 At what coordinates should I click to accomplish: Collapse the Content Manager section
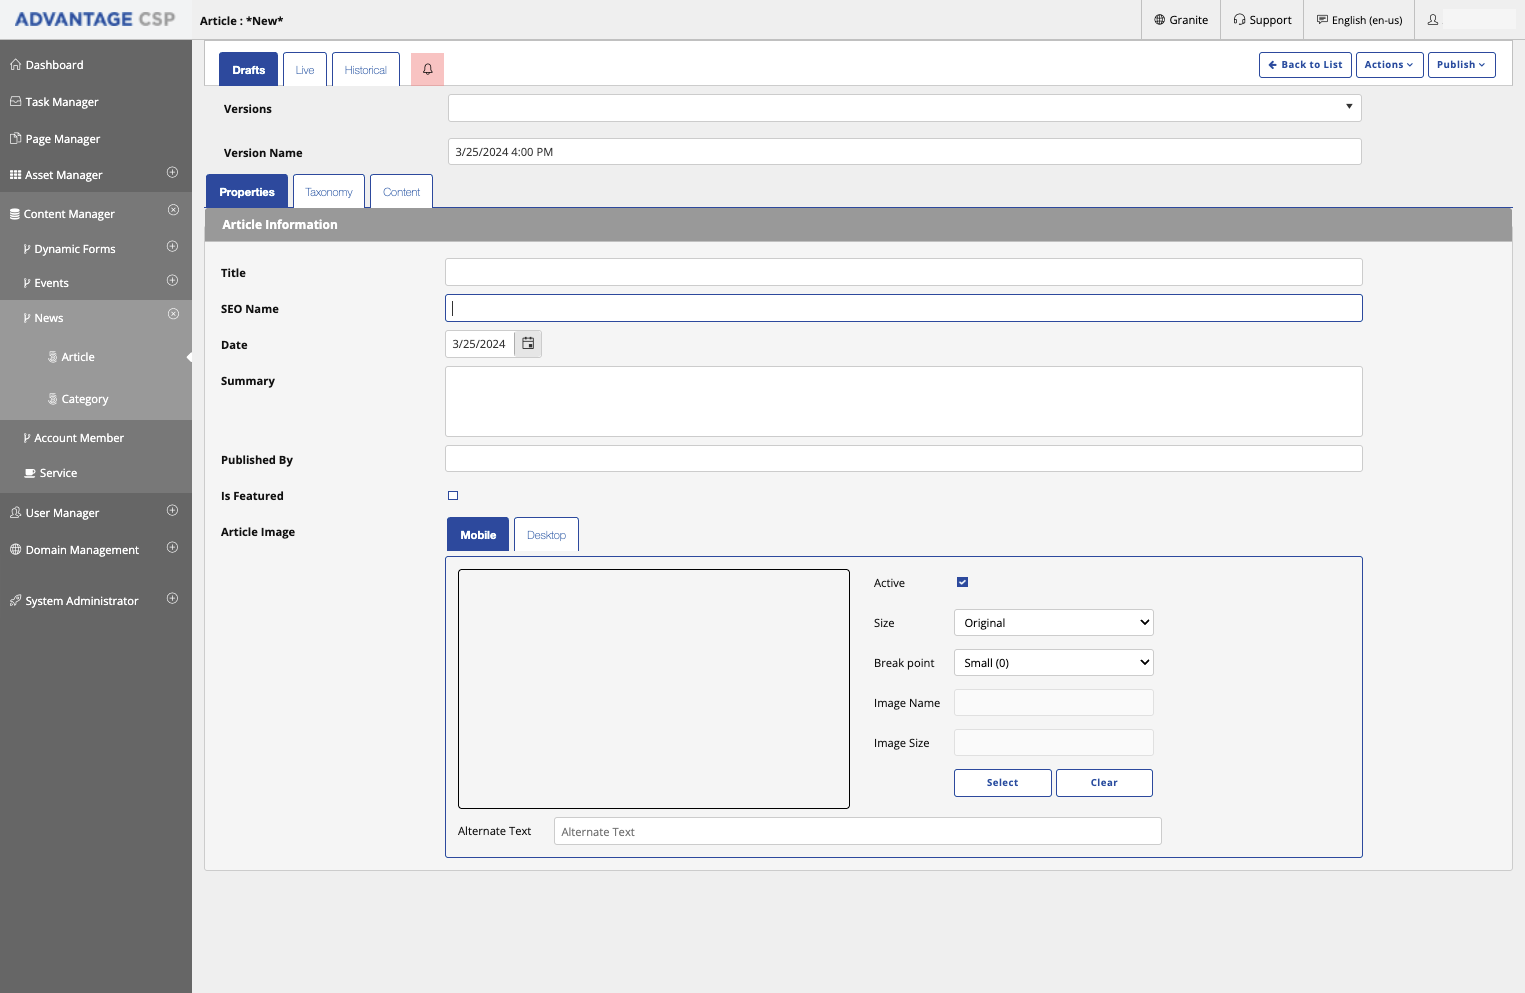173,210
